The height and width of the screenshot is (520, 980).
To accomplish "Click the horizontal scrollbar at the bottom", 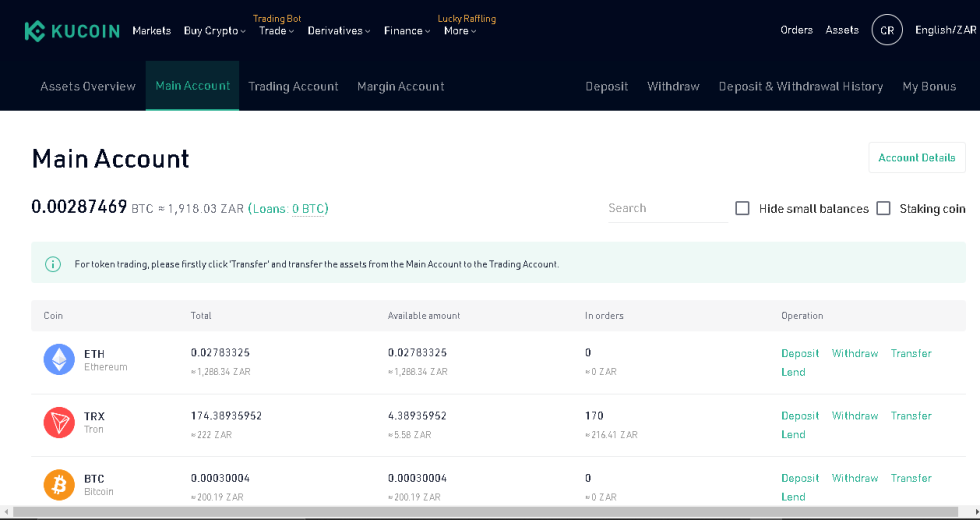I will point(485,512).
